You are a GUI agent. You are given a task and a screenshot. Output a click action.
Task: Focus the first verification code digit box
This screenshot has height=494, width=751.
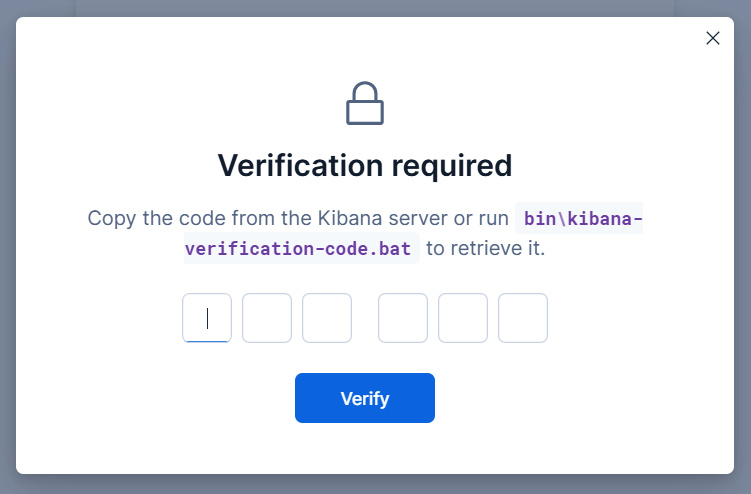click(207, 318)
